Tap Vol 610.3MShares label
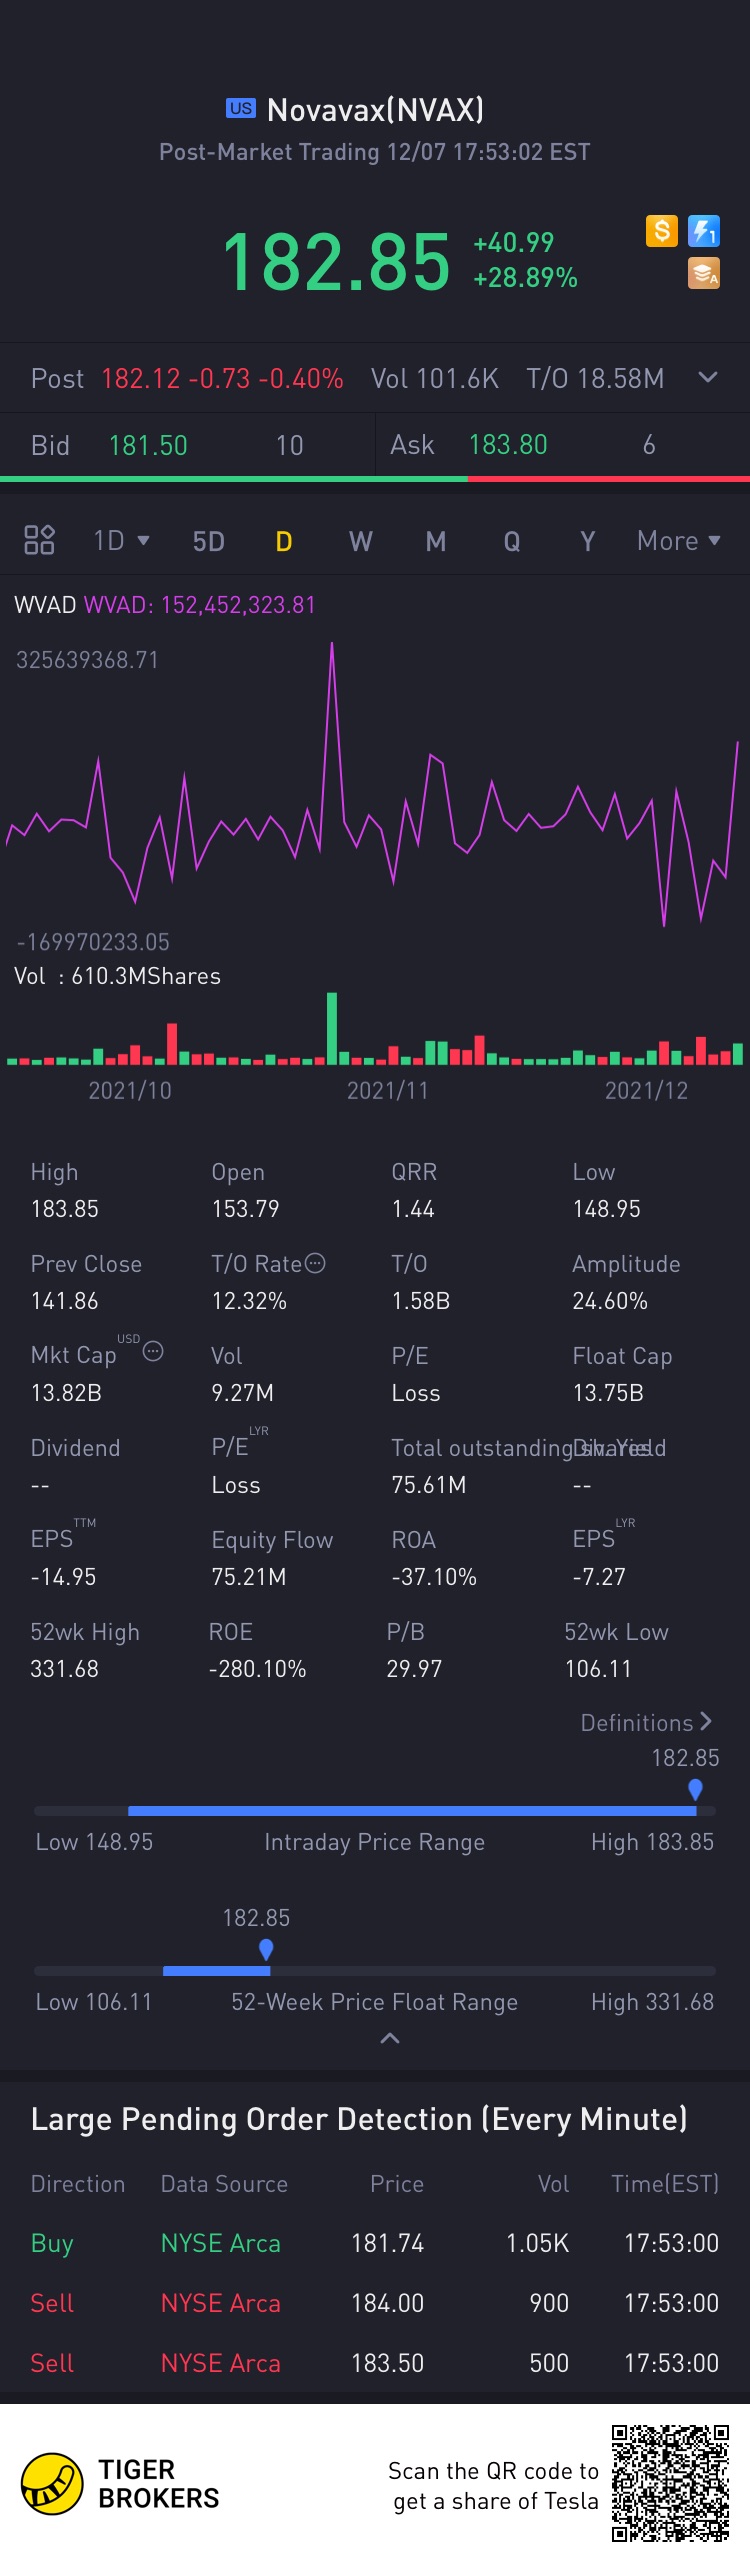Image resolution: width=750 pixels, height=2564 pixels. (118, 976)
